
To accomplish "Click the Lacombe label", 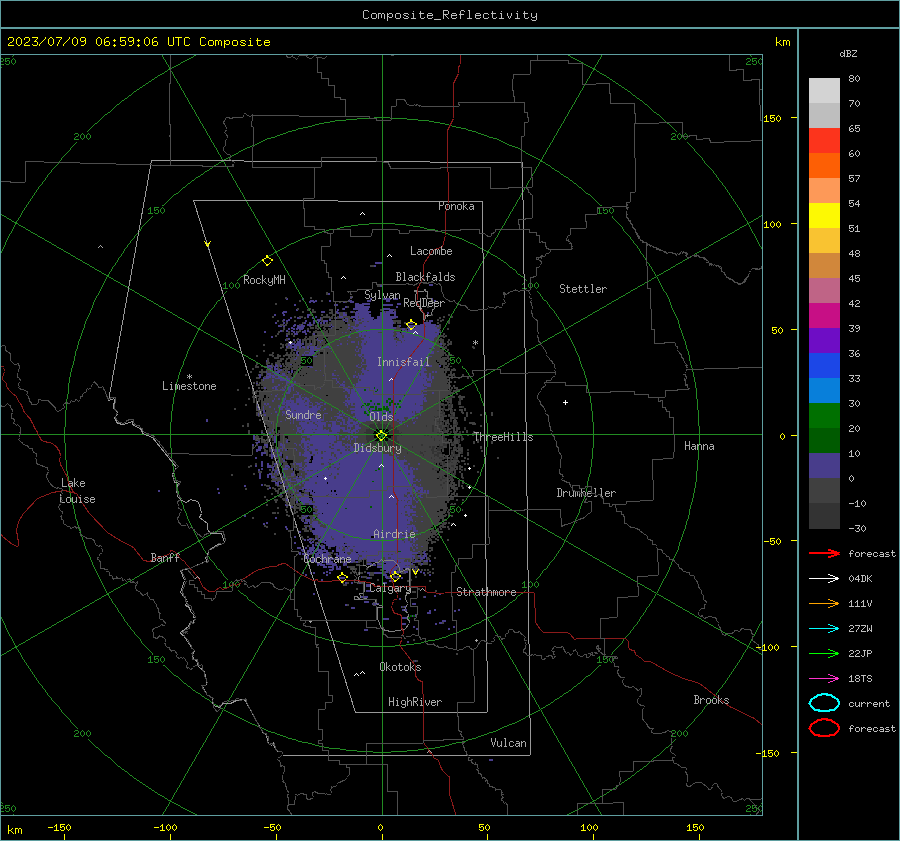I will click(431, 251).
